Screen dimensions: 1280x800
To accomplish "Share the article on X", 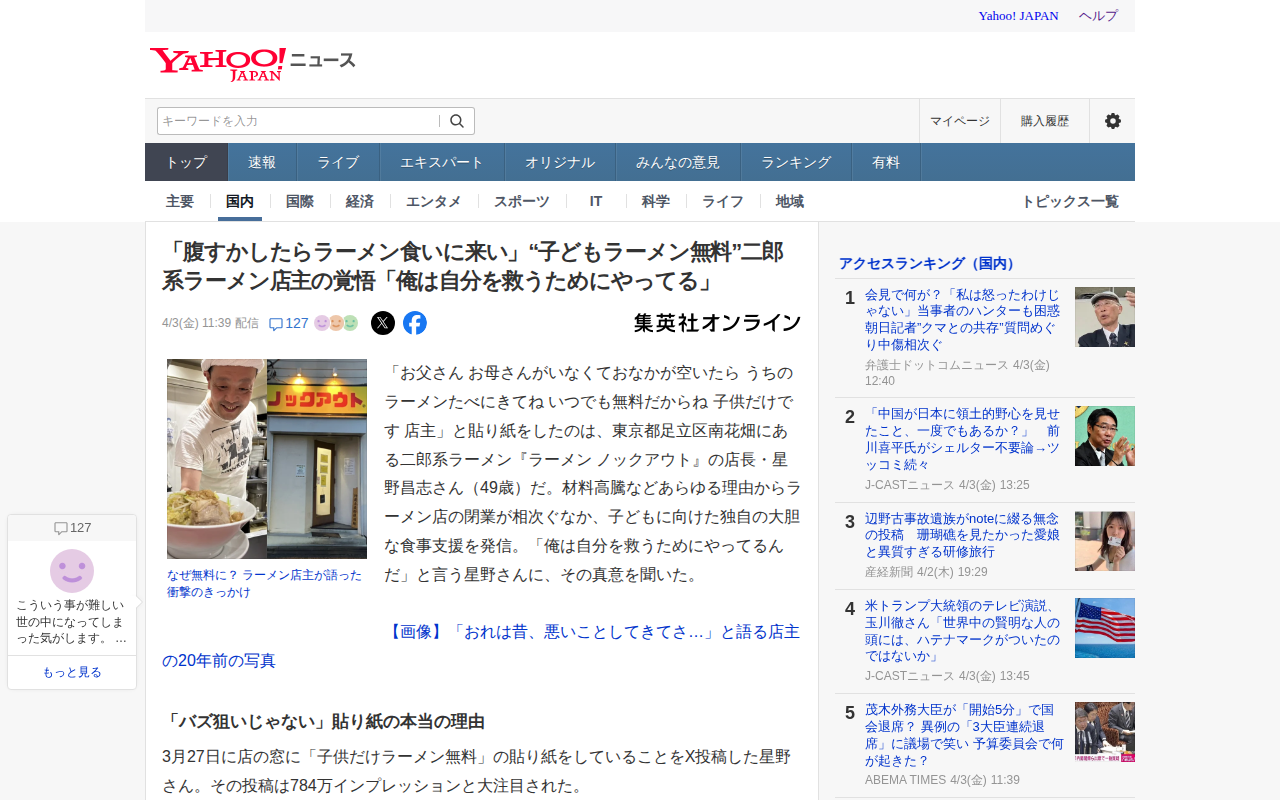I will coord(383,323).
